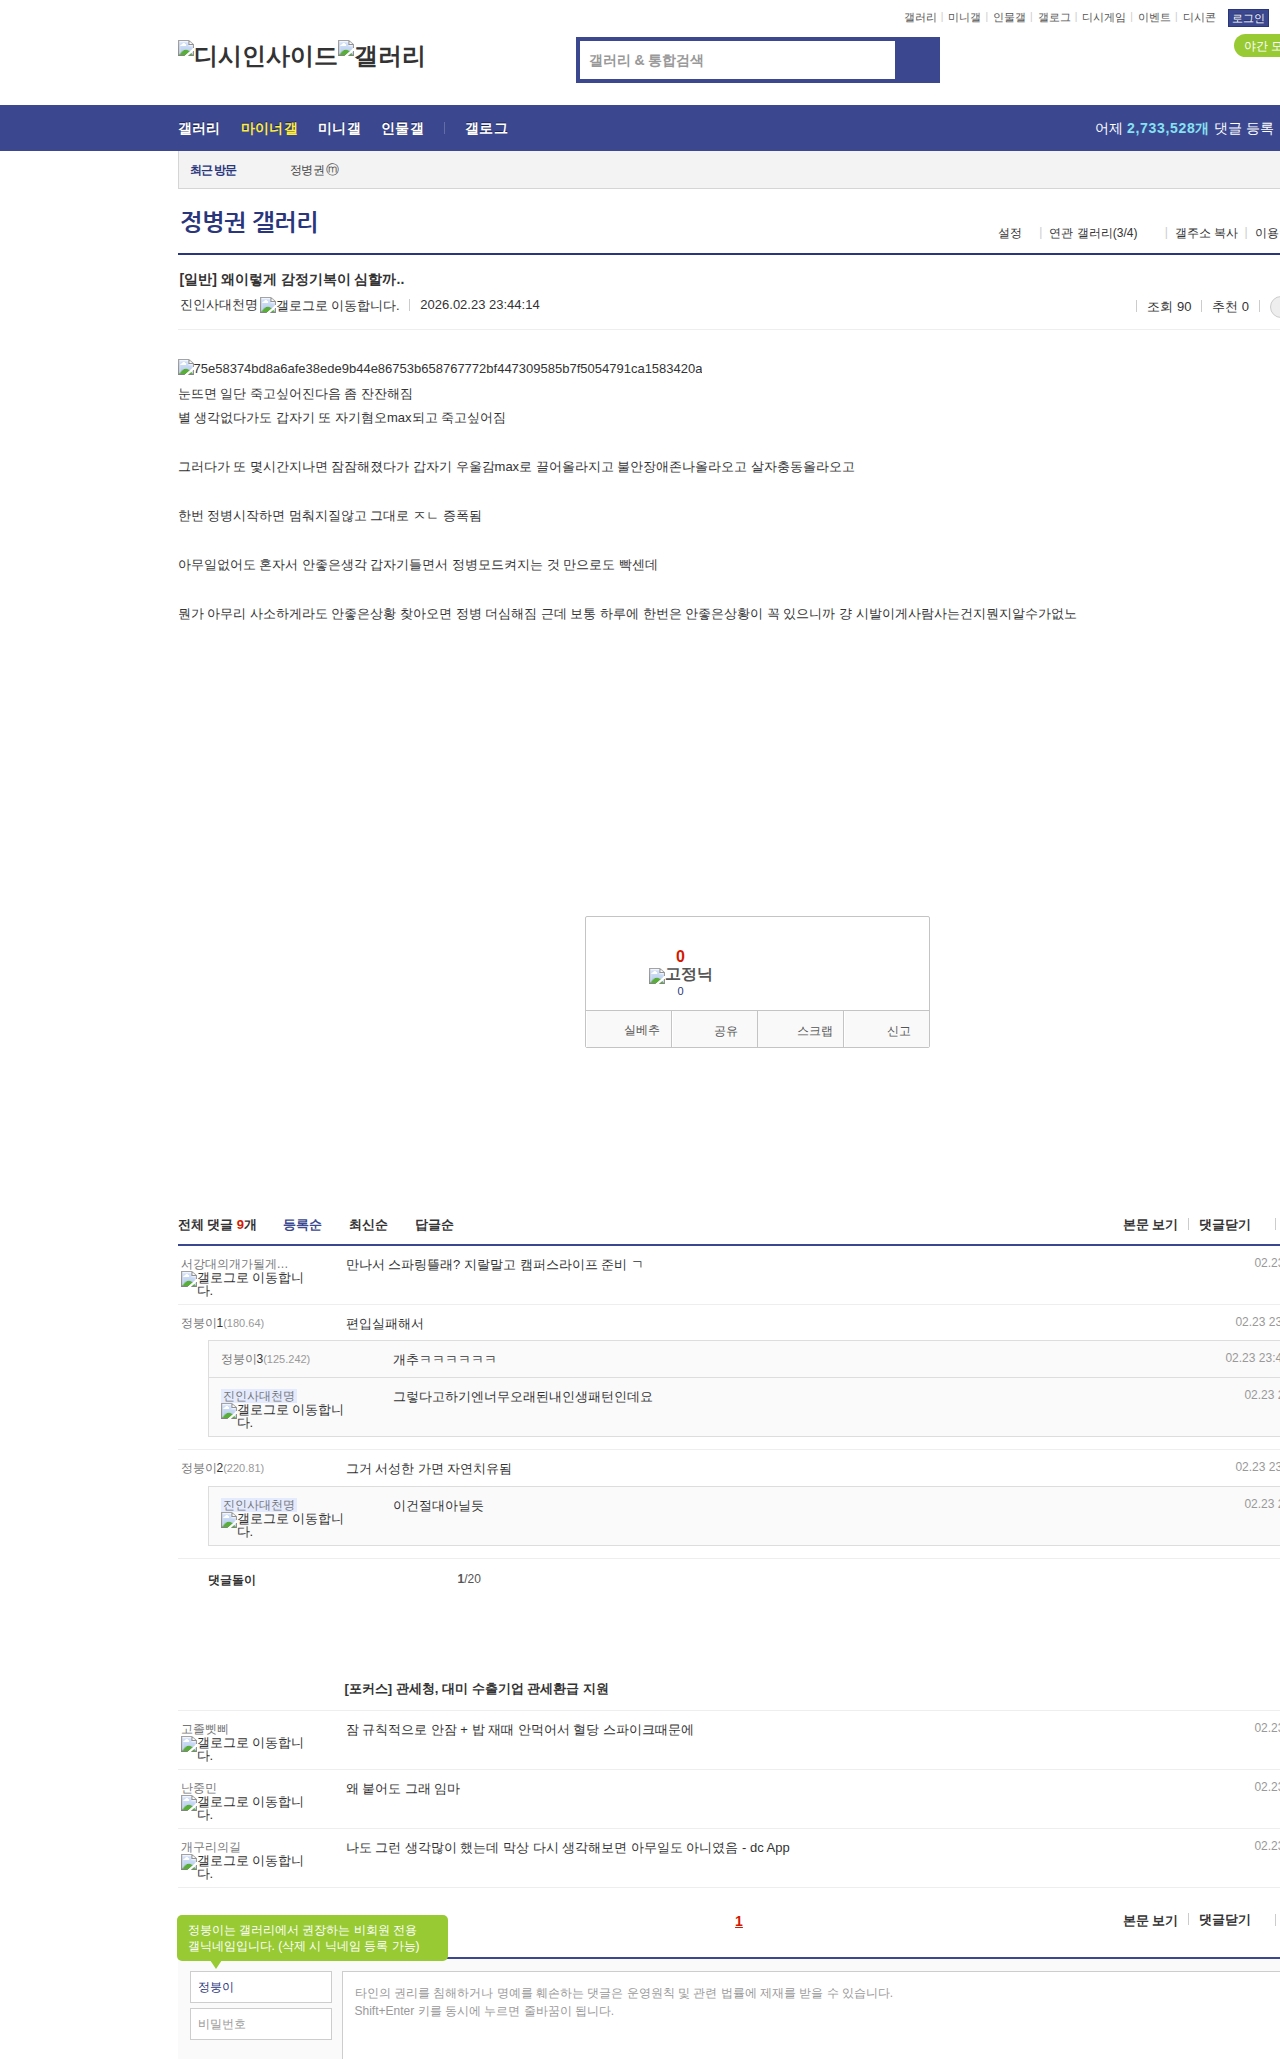Click the post timestamp 2026.02.23 23:44:14
The image size is (1280, 2059).
(480, 305)
